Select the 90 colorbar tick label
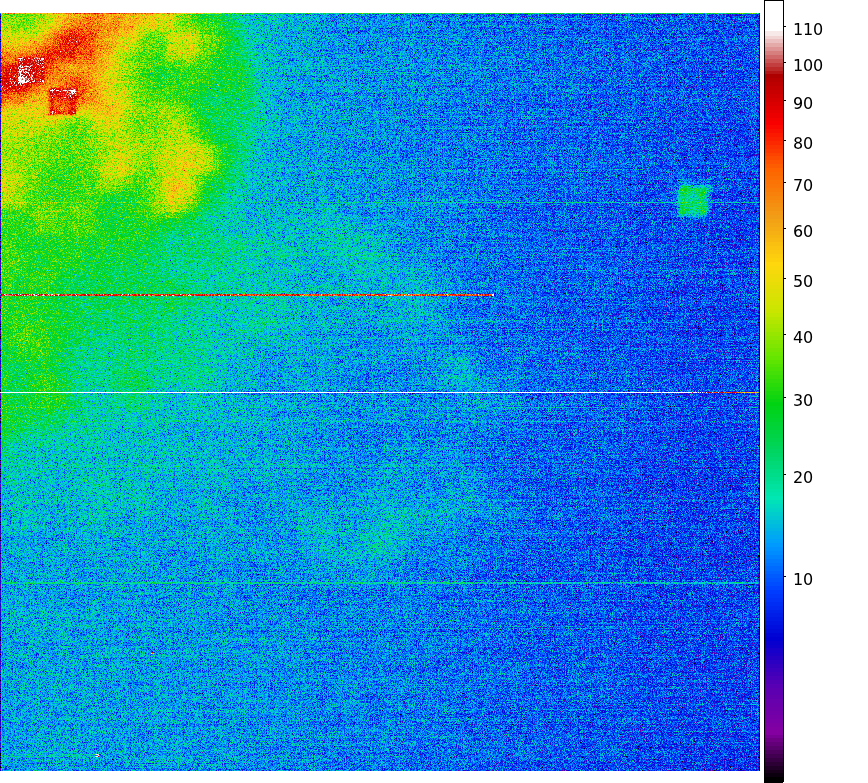The height and width of the screenshot is (783, 868). (803, 104)
